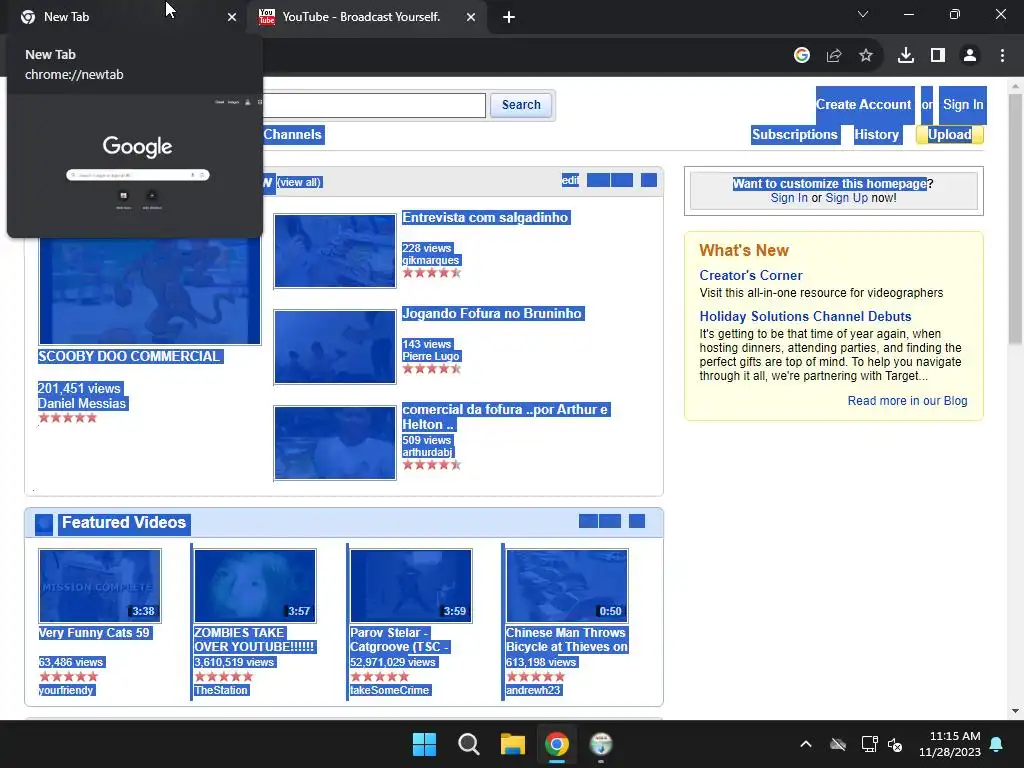Expand the tab search chevron

(x=863, y=14)
